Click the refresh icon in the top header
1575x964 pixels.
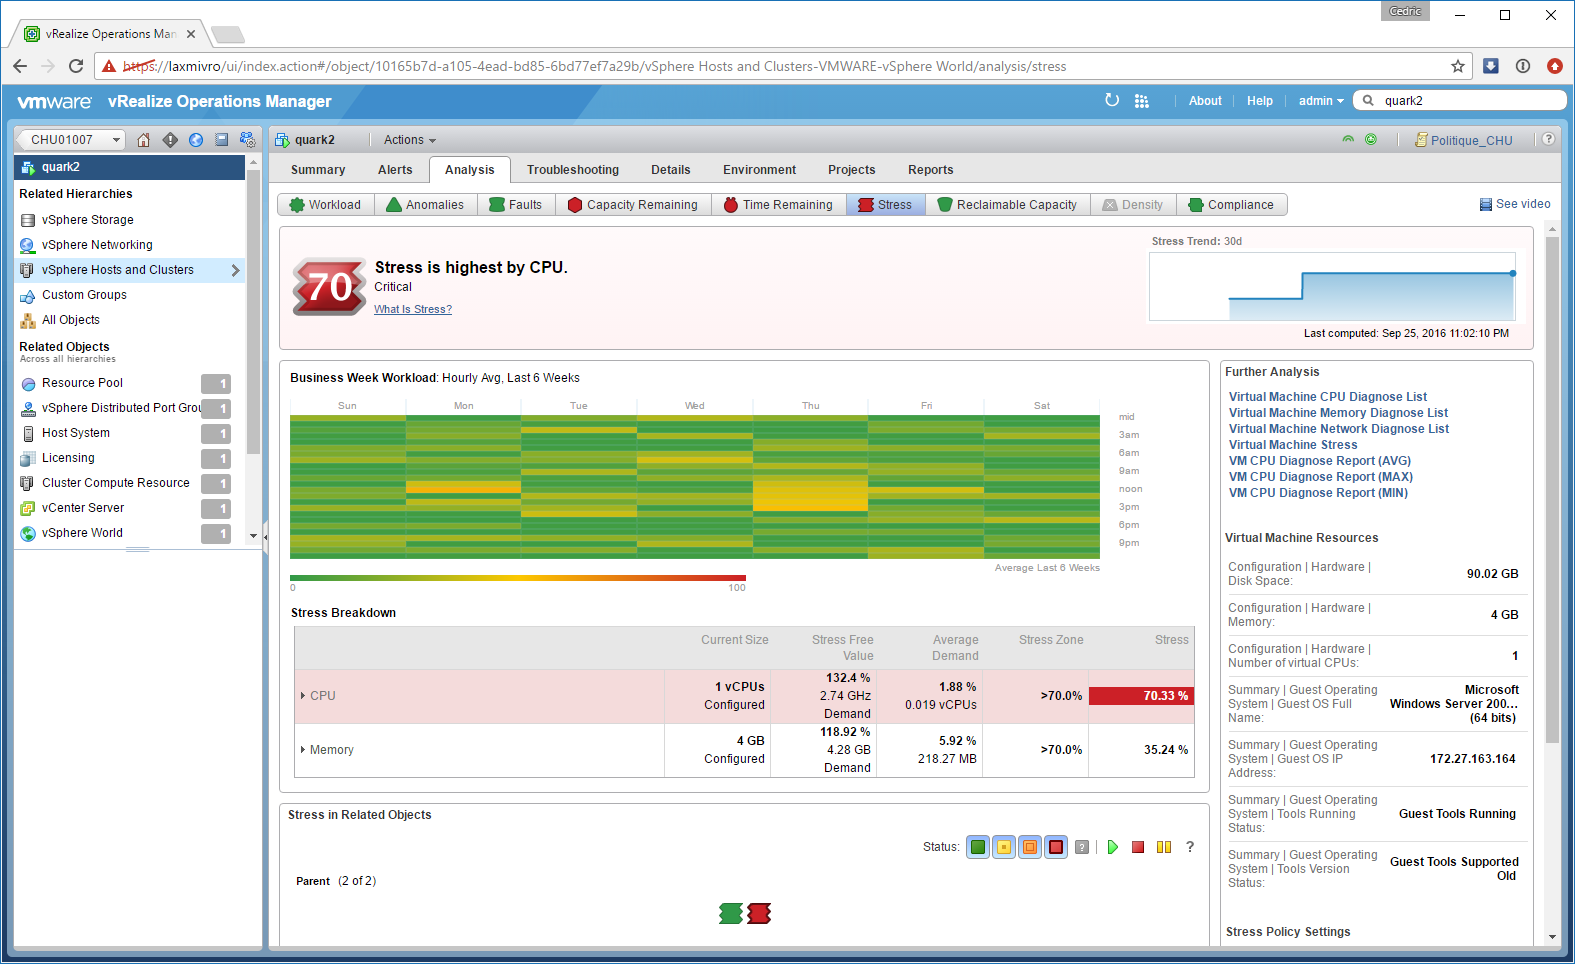[1112, 100]
